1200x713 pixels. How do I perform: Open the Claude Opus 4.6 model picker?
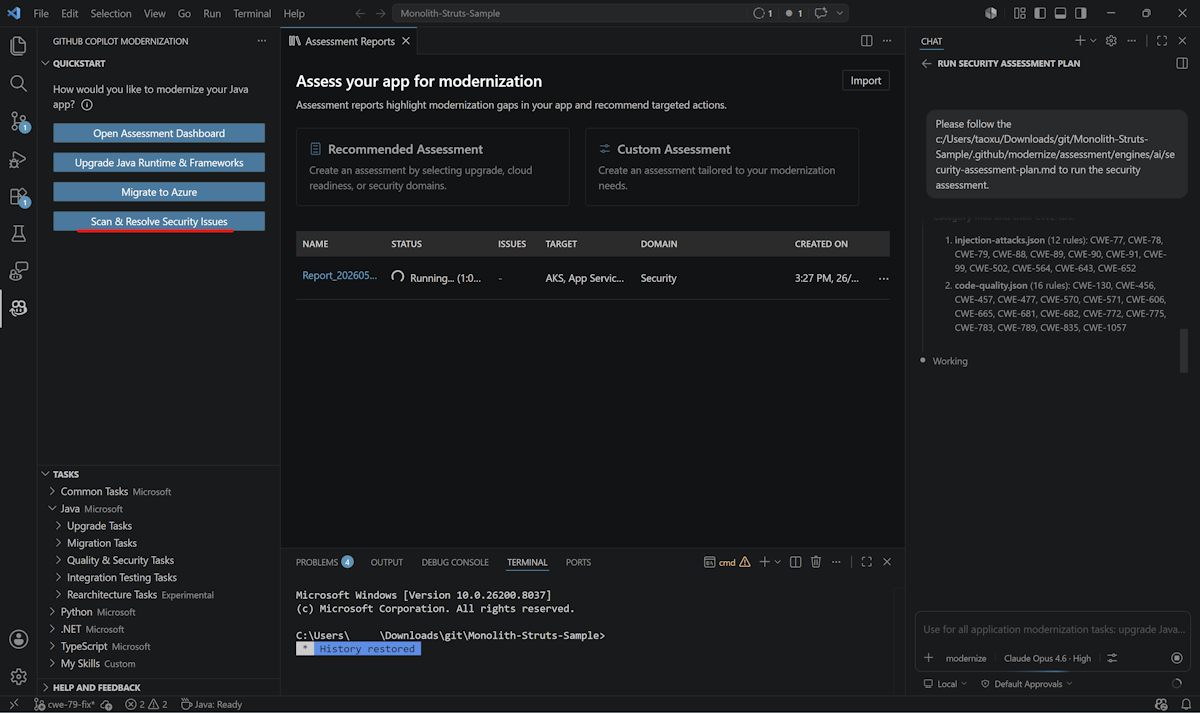(x=1047, y=658)
